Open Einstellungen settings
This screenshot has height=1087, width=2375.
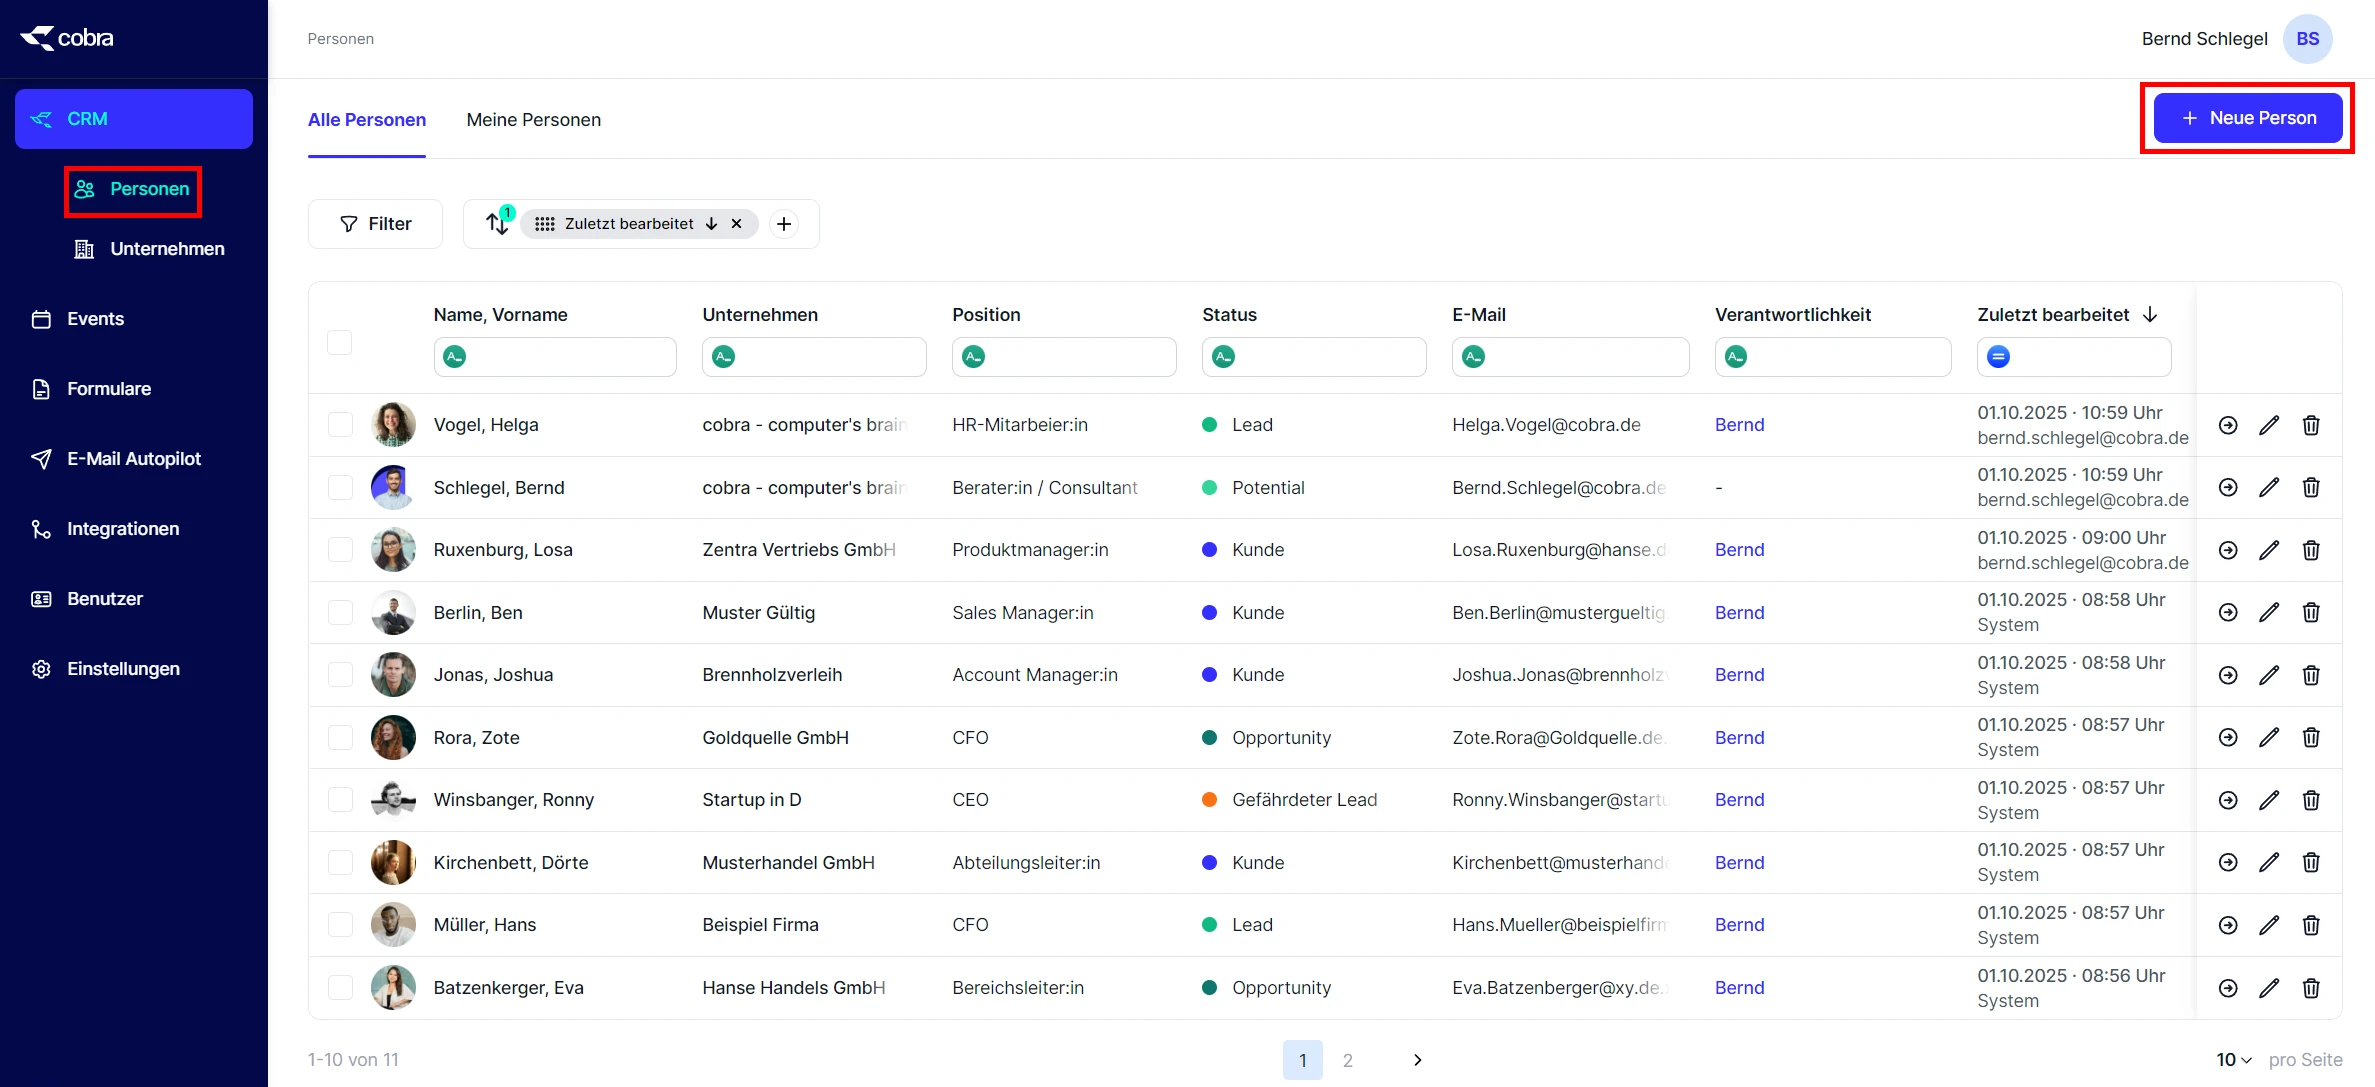click(122, 669)
